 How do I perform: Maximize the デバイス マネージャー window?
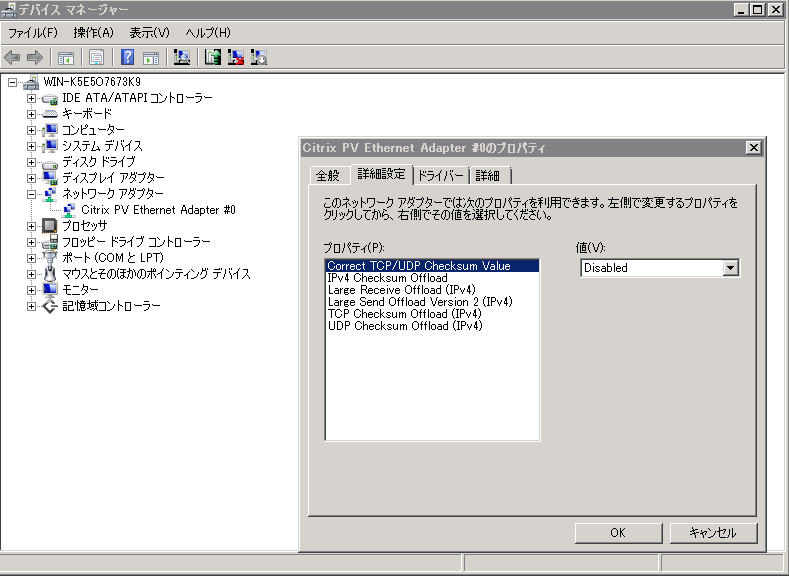click(x=757, y=10)
